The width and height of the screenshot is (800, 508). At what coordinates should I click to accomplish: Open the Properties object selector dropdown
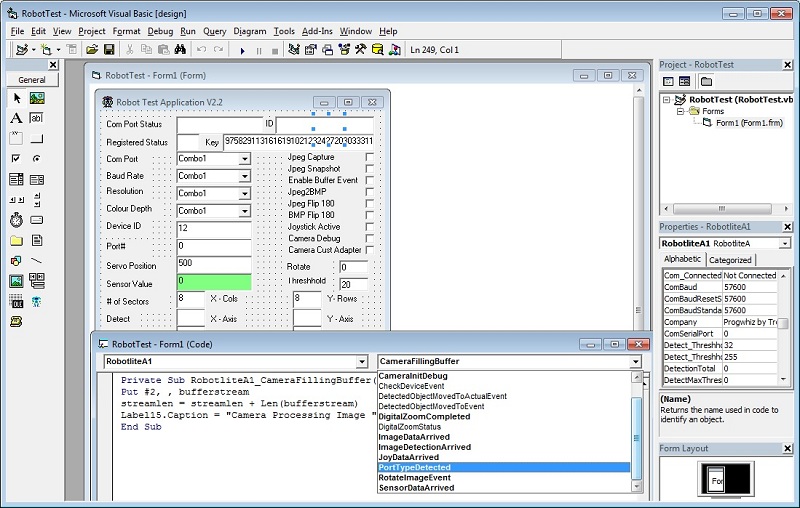pos(785,244)
